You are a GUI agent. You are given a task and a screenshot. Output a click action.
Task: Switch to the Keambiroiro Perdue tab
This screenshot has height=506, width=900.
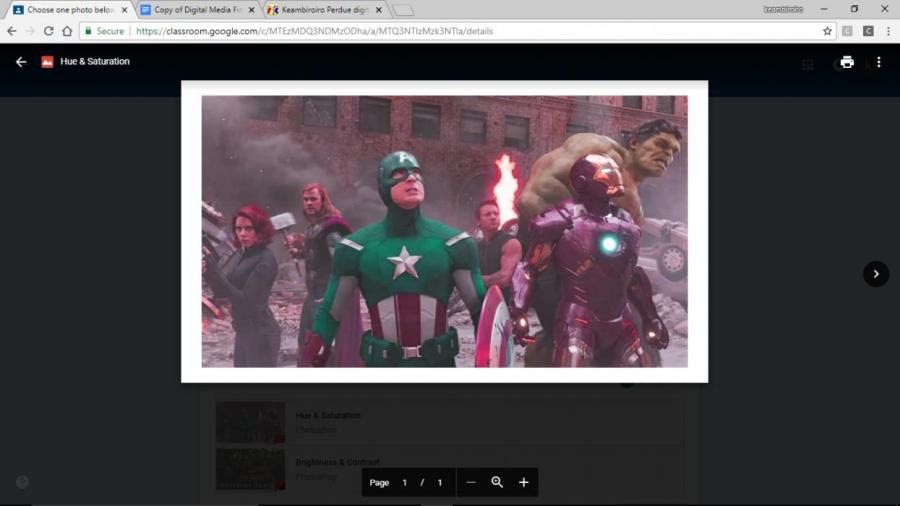320,10
